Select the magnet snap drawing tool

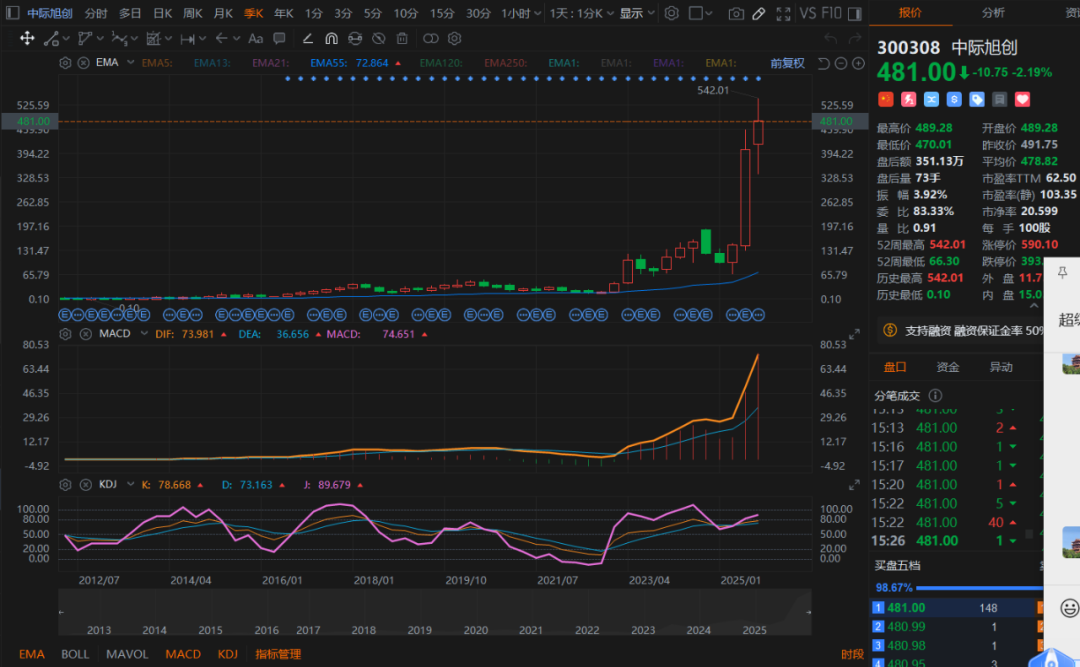[x=331, y=39]
